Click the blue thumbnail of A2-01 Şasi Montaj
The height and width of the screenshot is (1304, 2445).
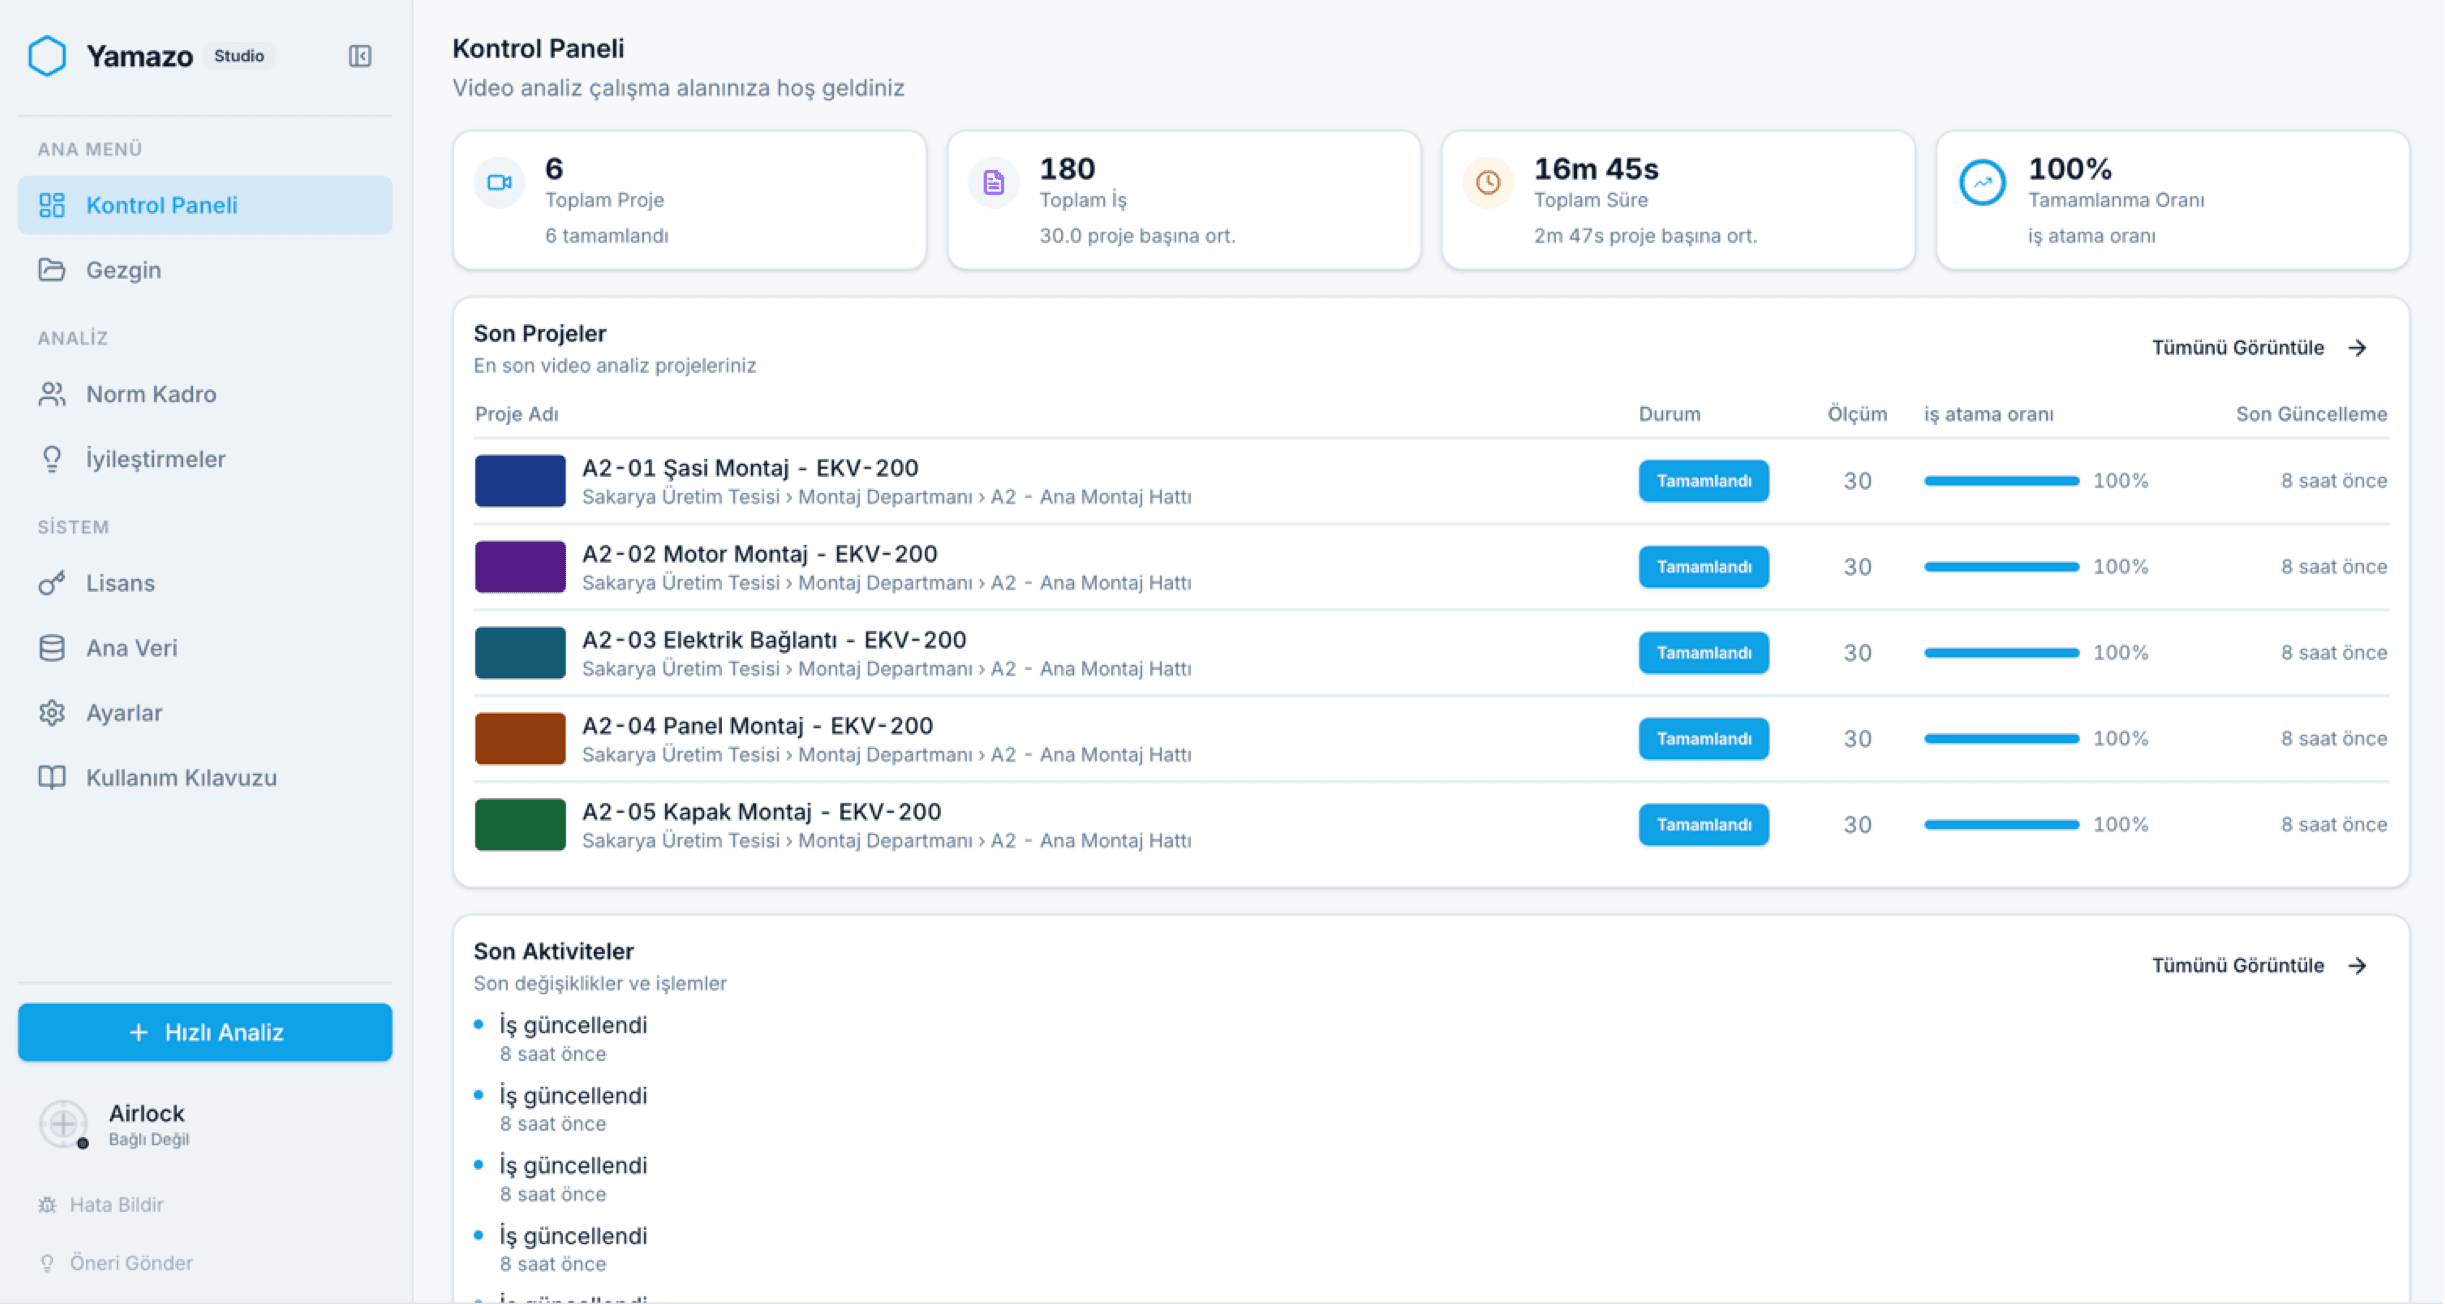pyautogui.click(x=520, y=481)
